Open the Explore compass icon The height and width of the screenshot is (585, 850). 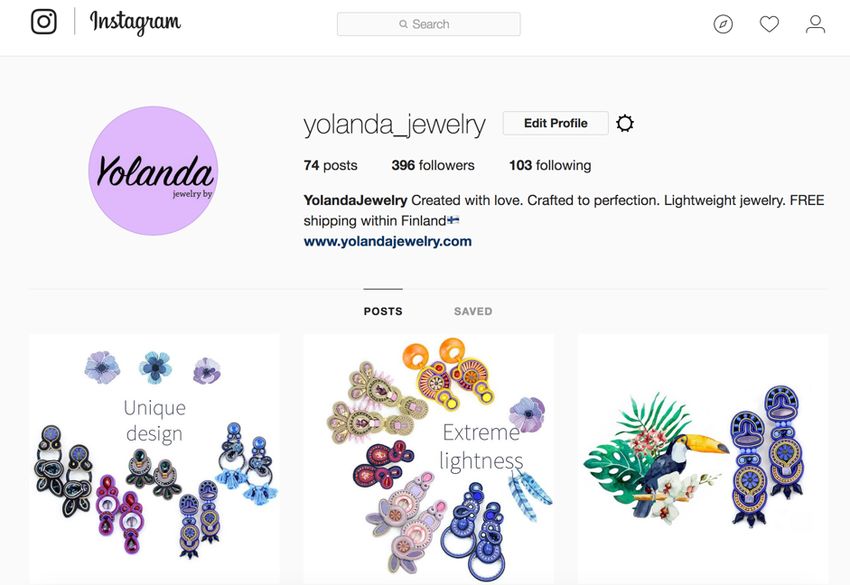click(723, 24)
